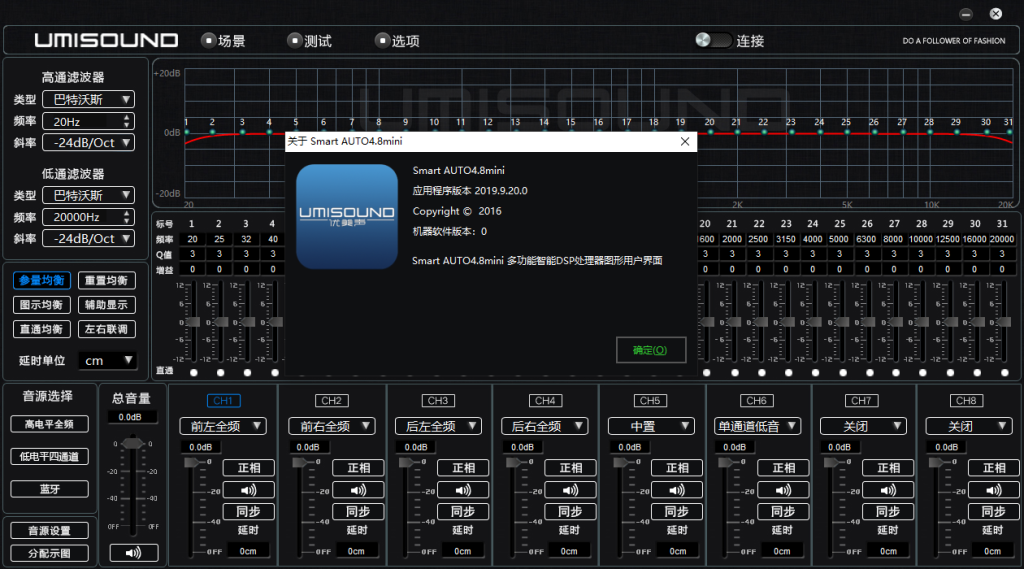Open CH8 关闭 output dropdown
Screen dimensions: 1024x569
pyautogui.click(x=968, y=426)
